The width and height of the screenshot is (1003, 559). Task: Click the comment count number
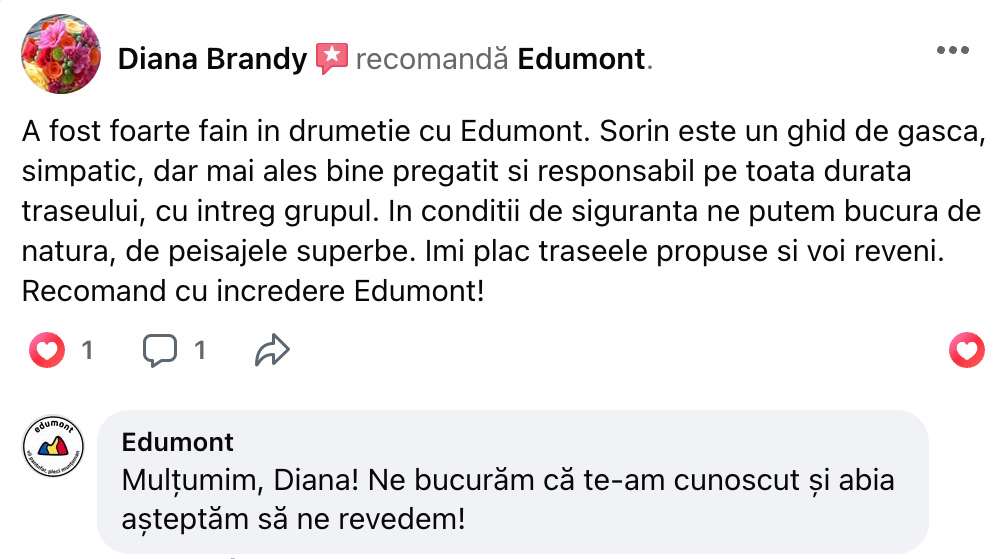(x=199, y=350)
